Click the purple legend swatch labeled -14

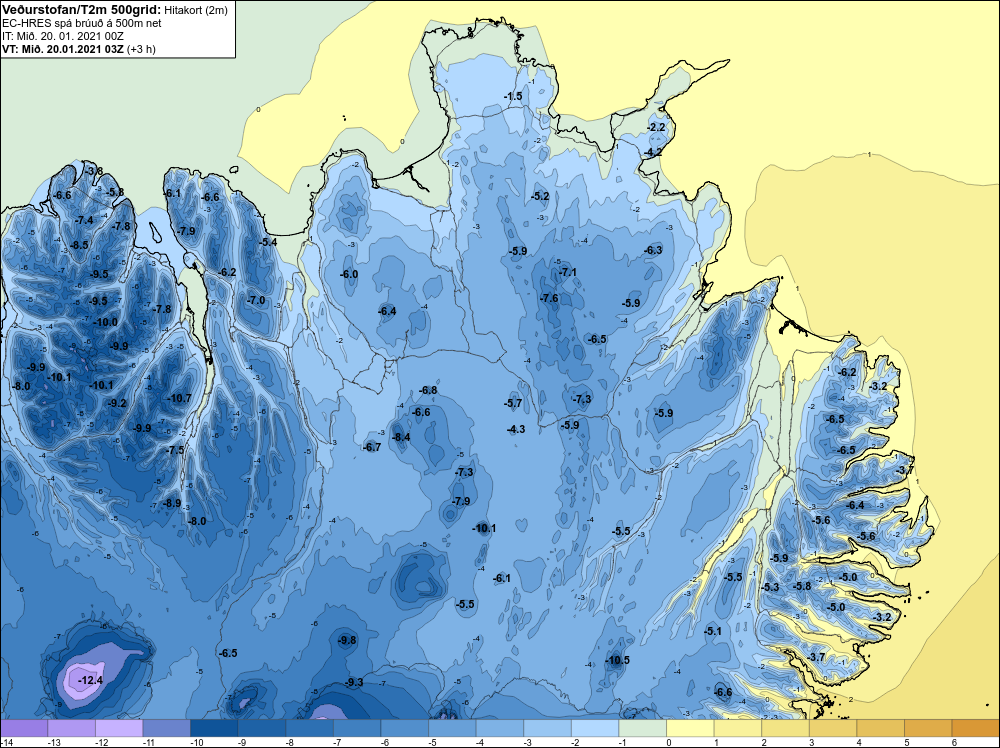pyautogui.click(x=24, y=728)
